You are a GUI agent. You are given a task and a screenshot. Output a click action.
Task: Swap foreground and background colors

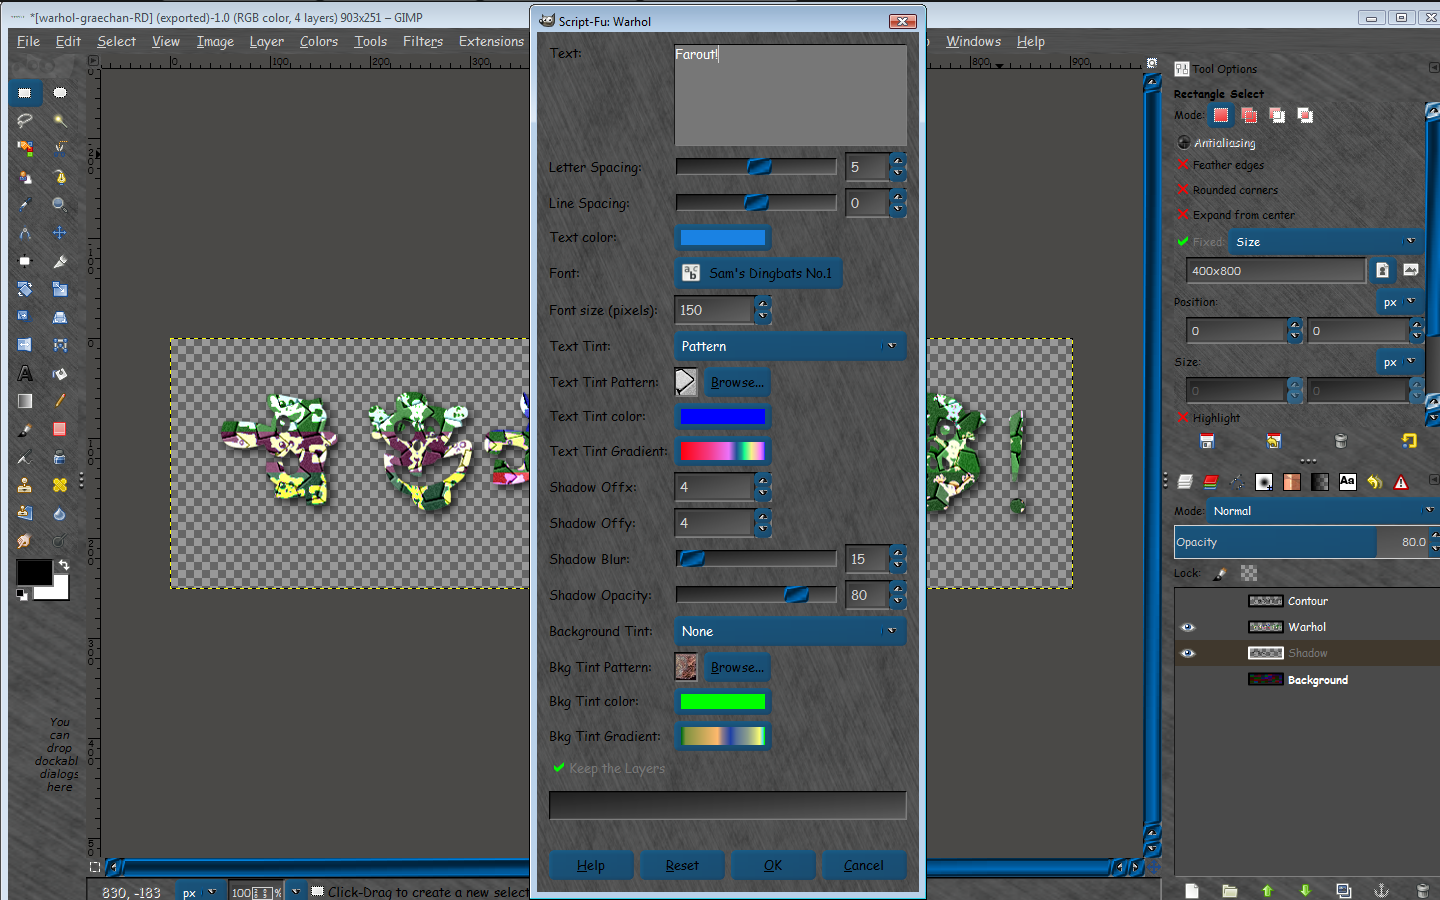(x=63, y=566)
